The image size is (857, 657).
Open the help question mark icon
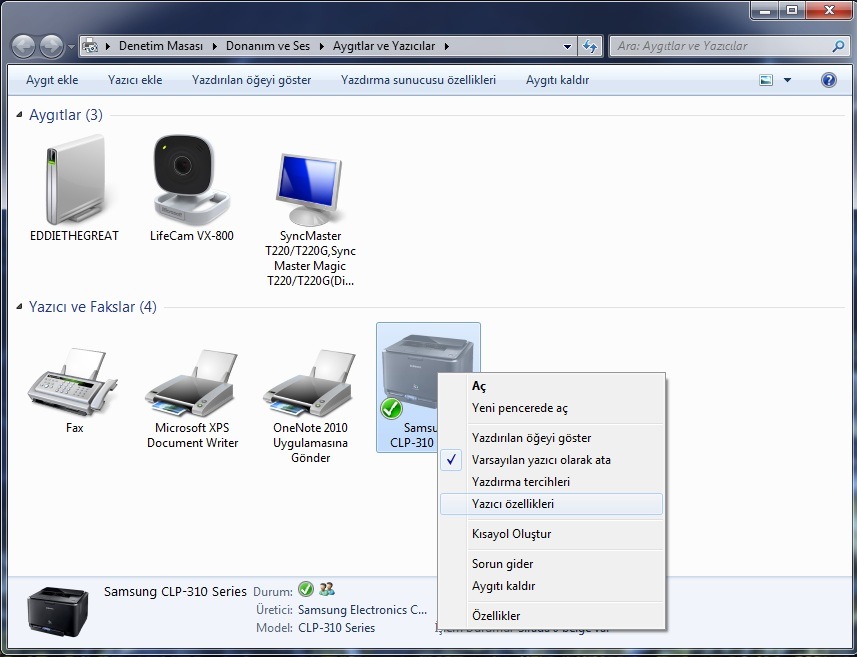[828, 80]
